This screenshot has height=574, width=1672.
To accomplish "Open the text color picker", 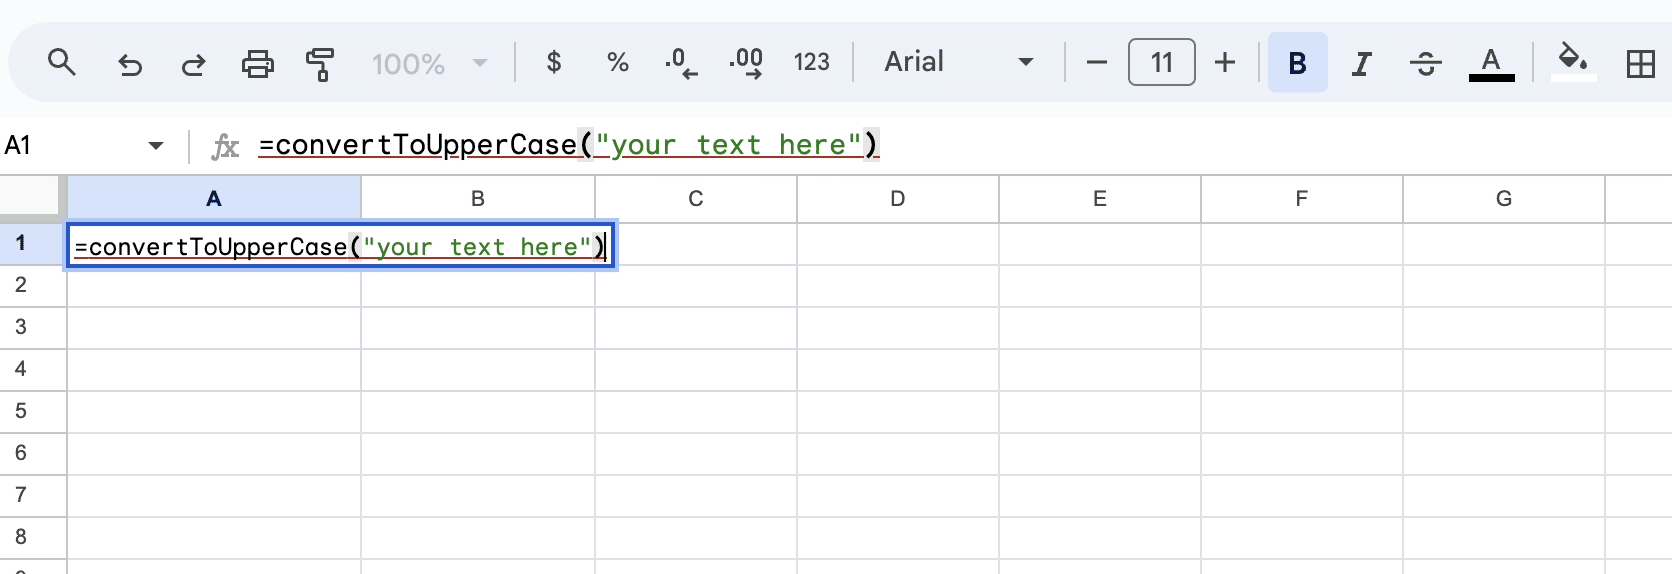I will [1491, 63].
